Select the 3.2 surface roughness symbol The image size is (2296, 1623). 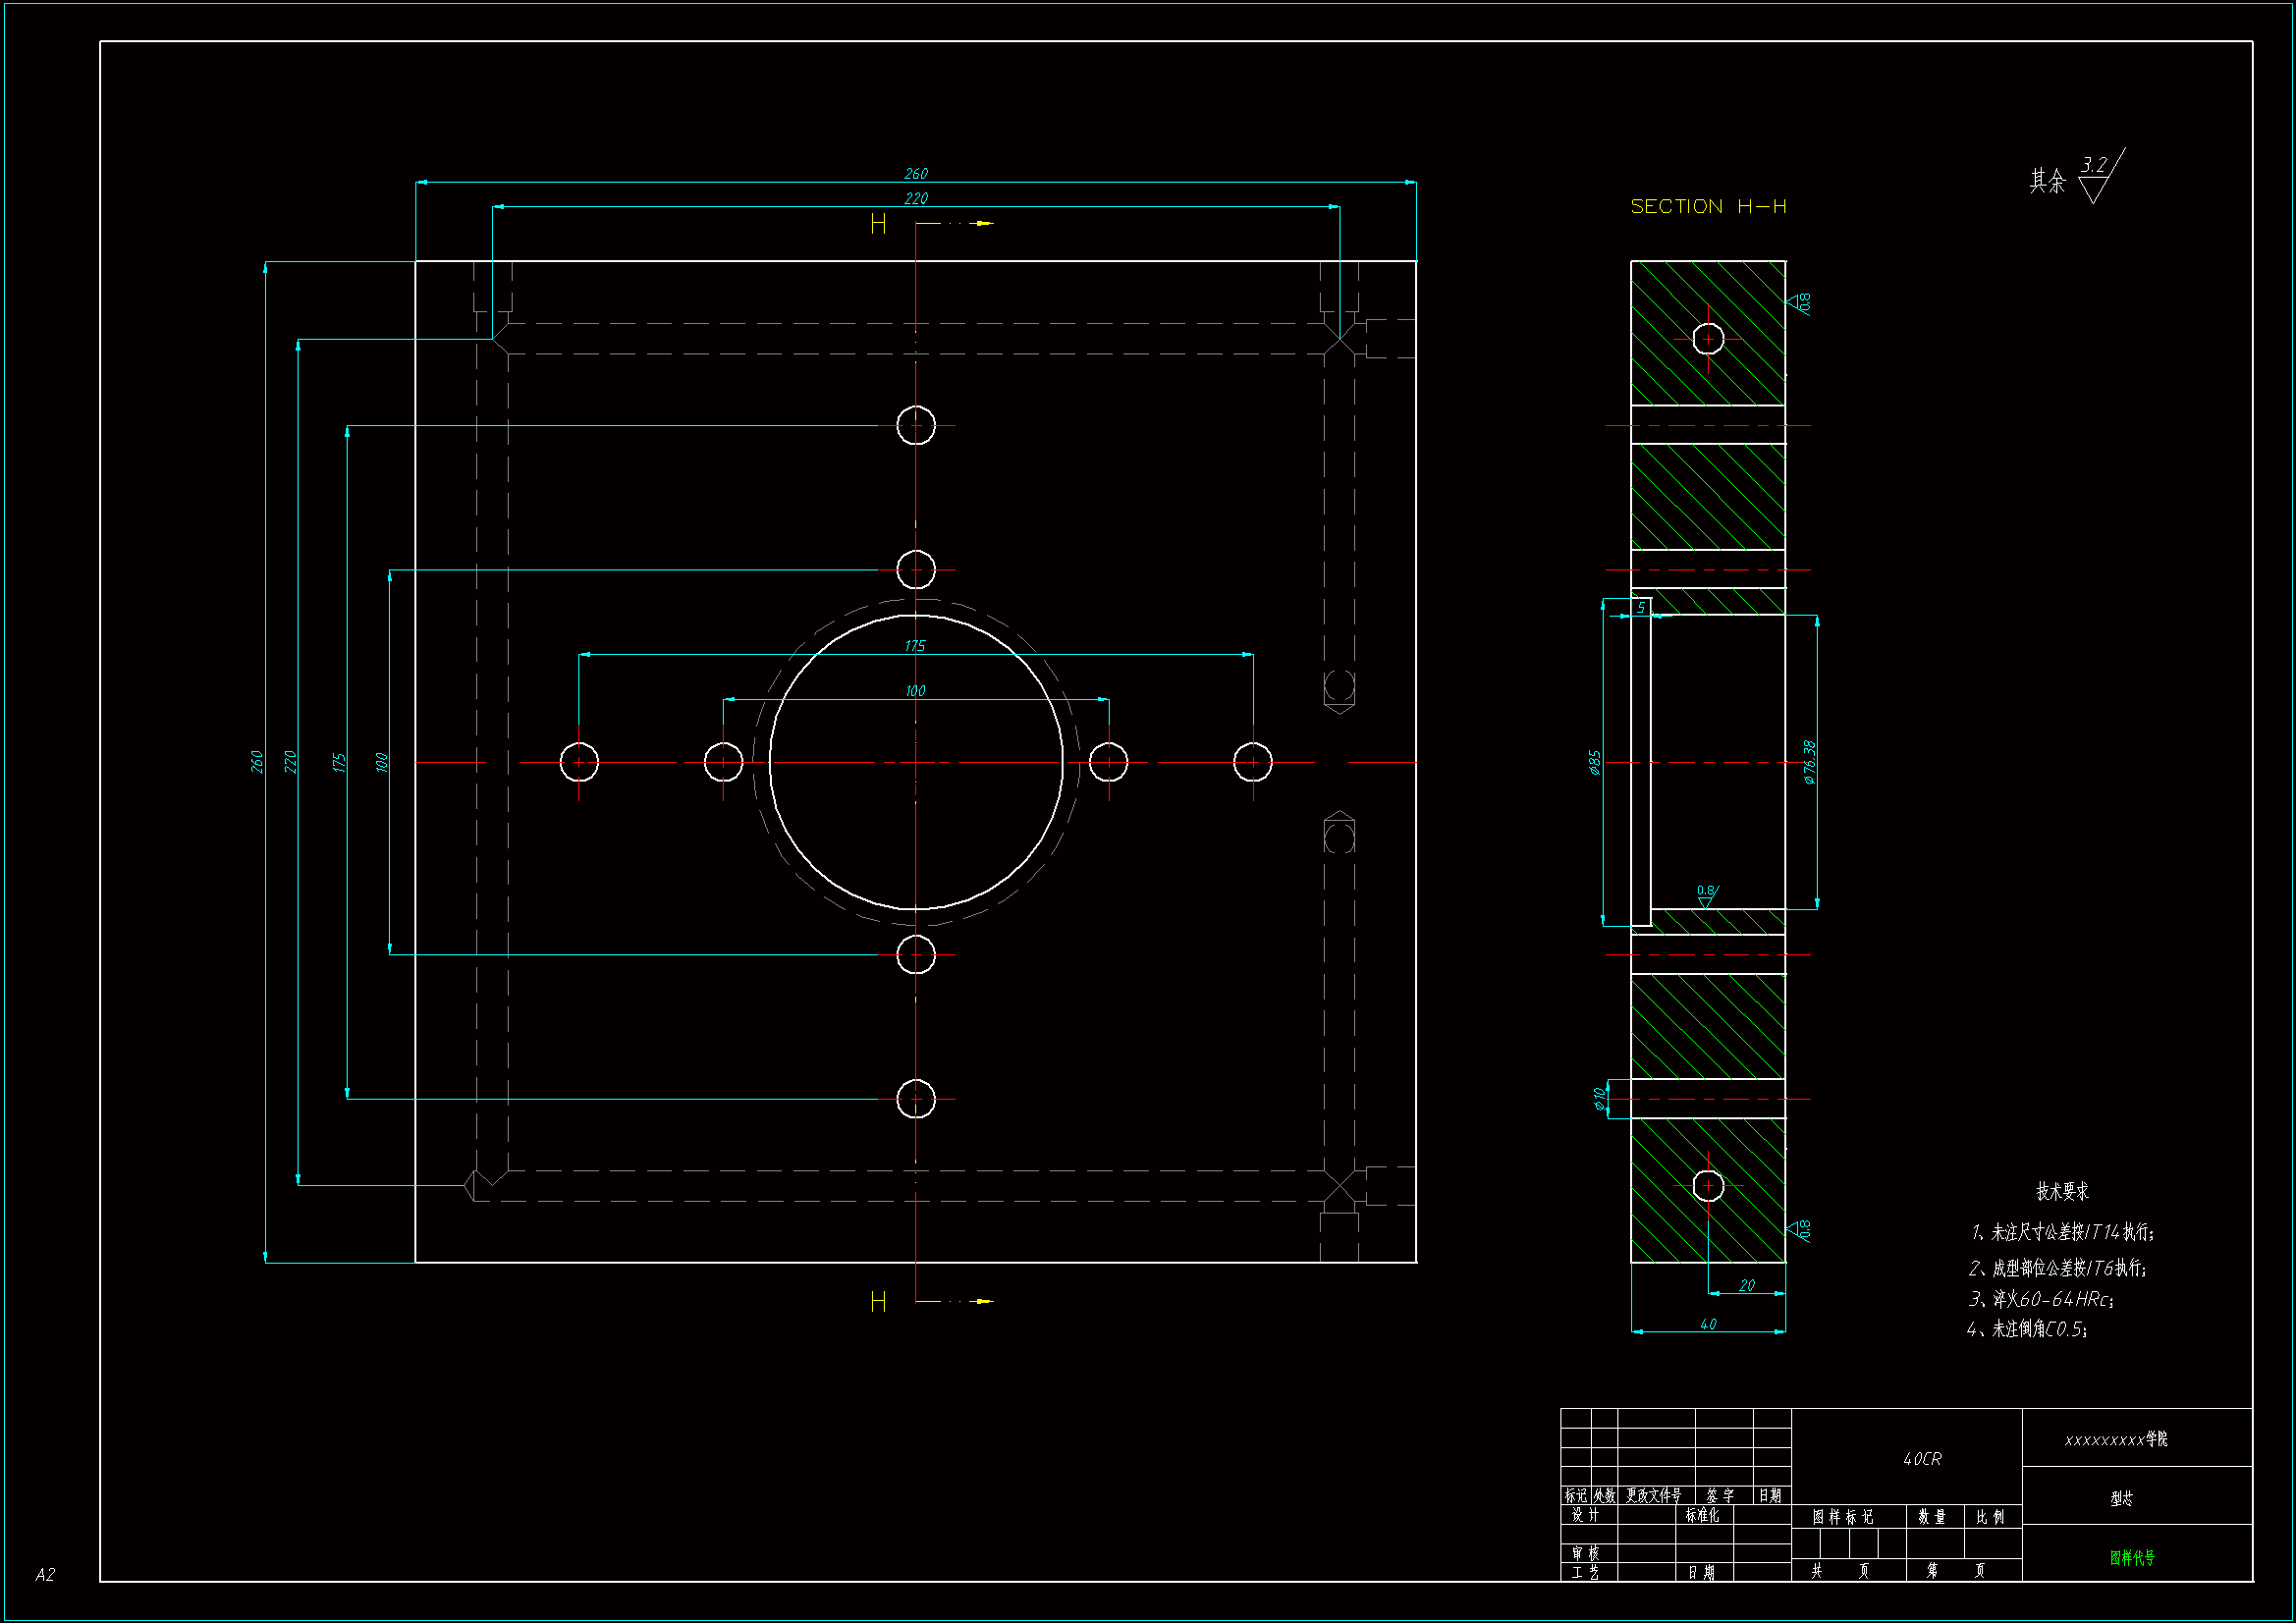point(2094,176)
